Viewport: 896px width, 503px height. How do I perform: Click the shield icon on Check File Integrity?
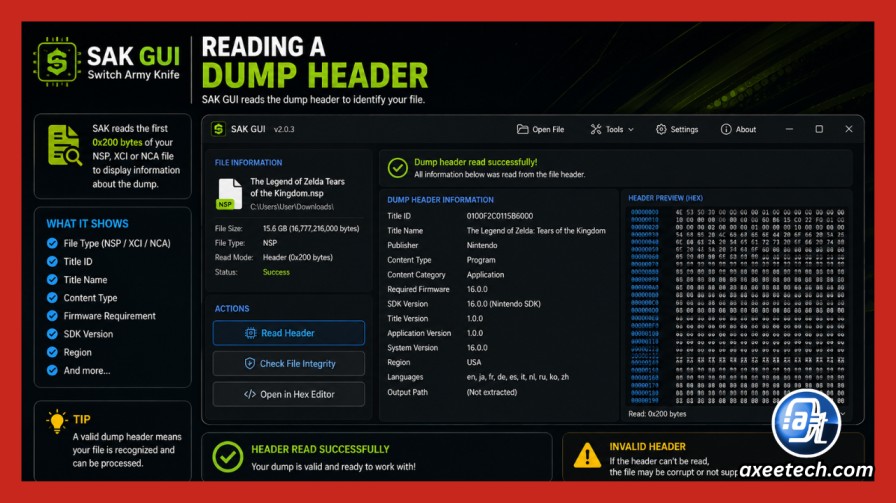click(250, 364)
